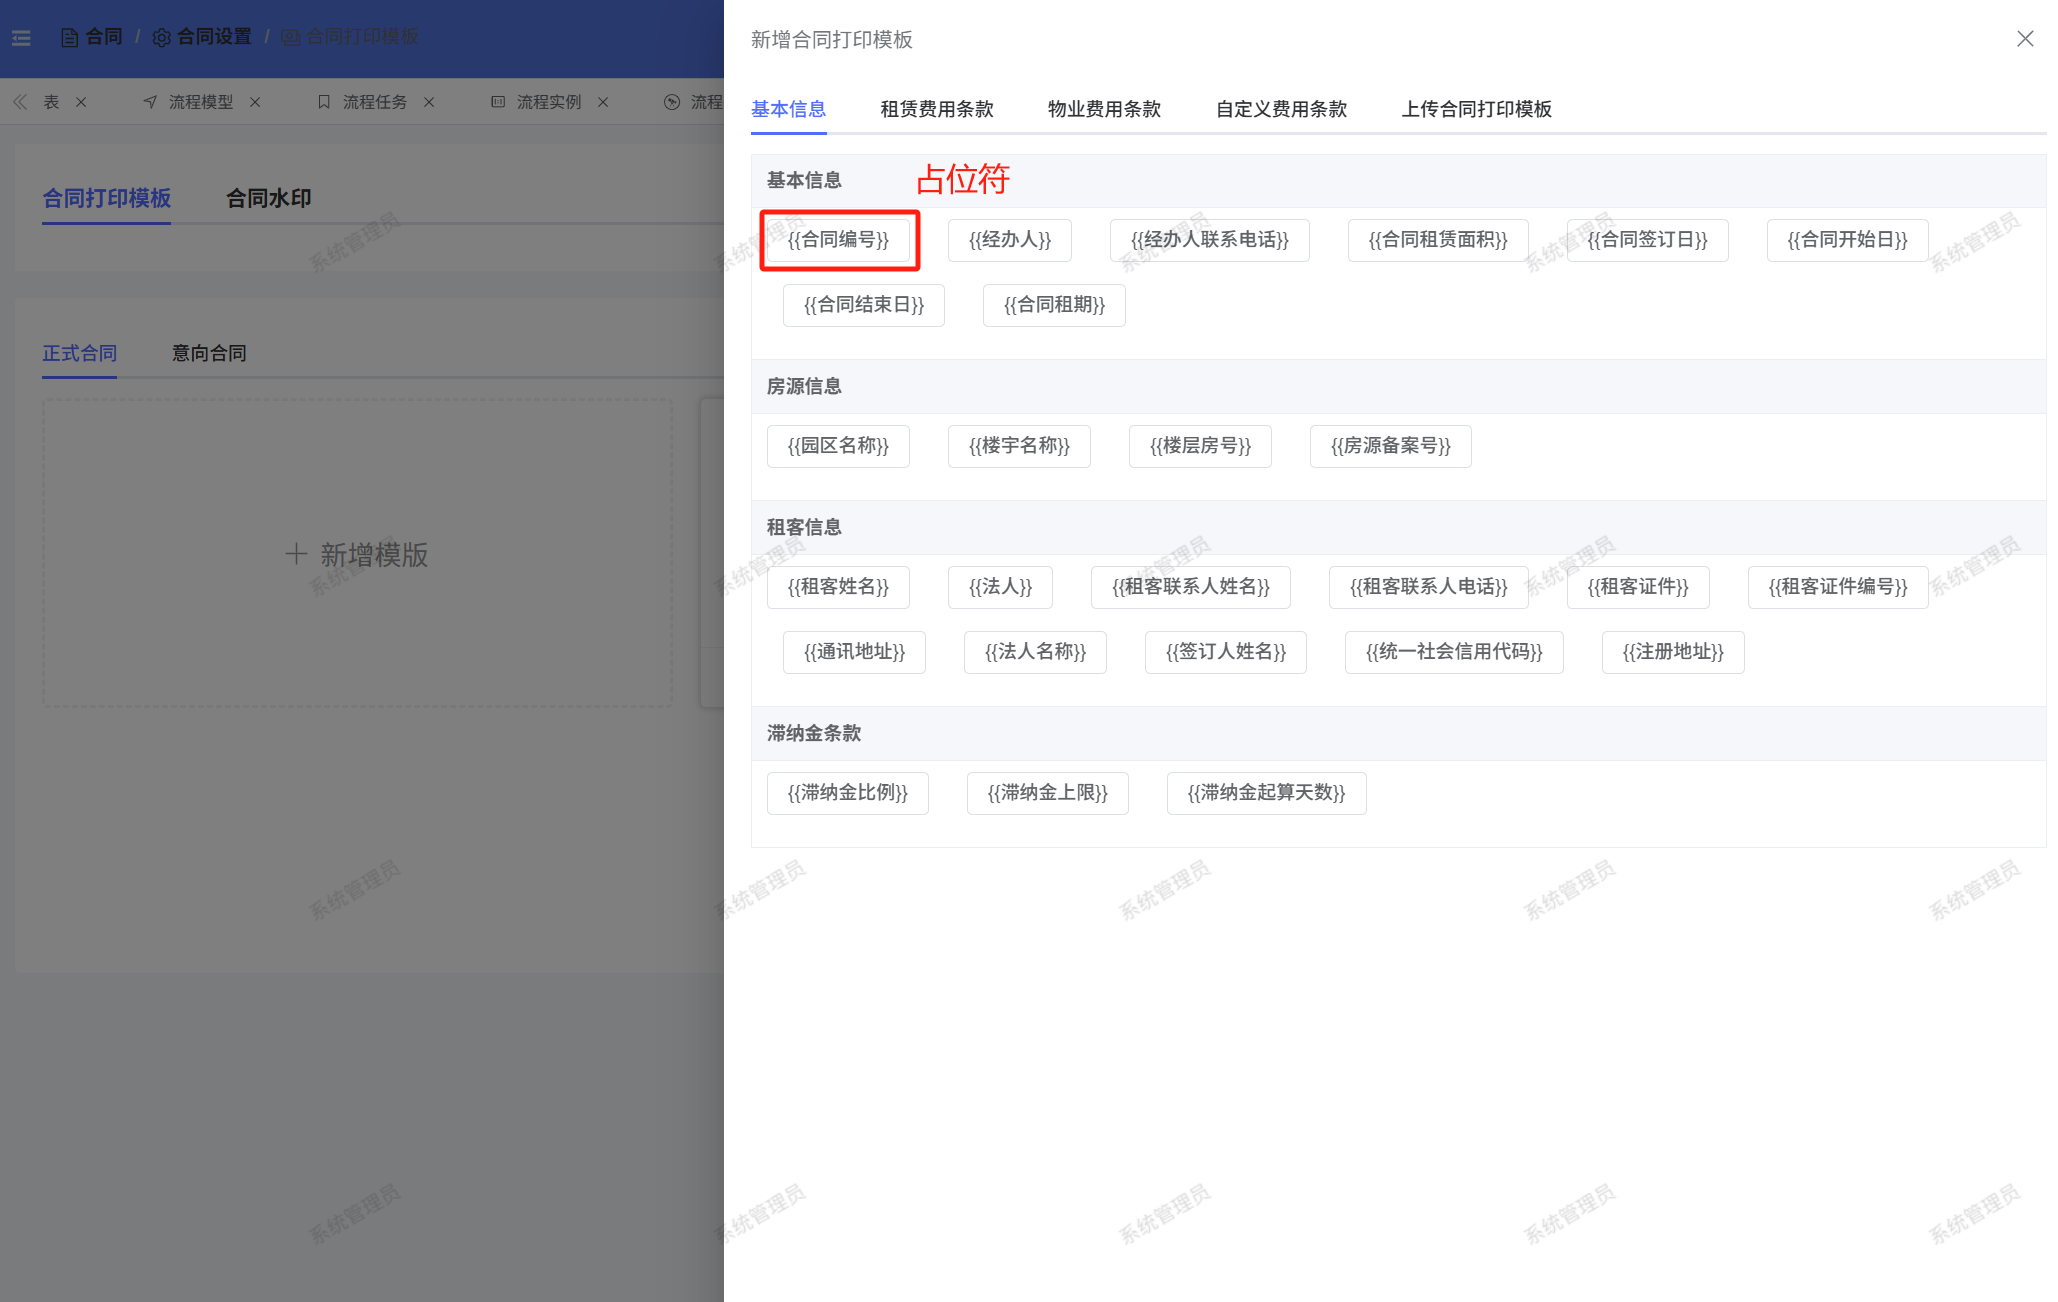Click the {{合同编号}} placeholder button

(838, 240)
